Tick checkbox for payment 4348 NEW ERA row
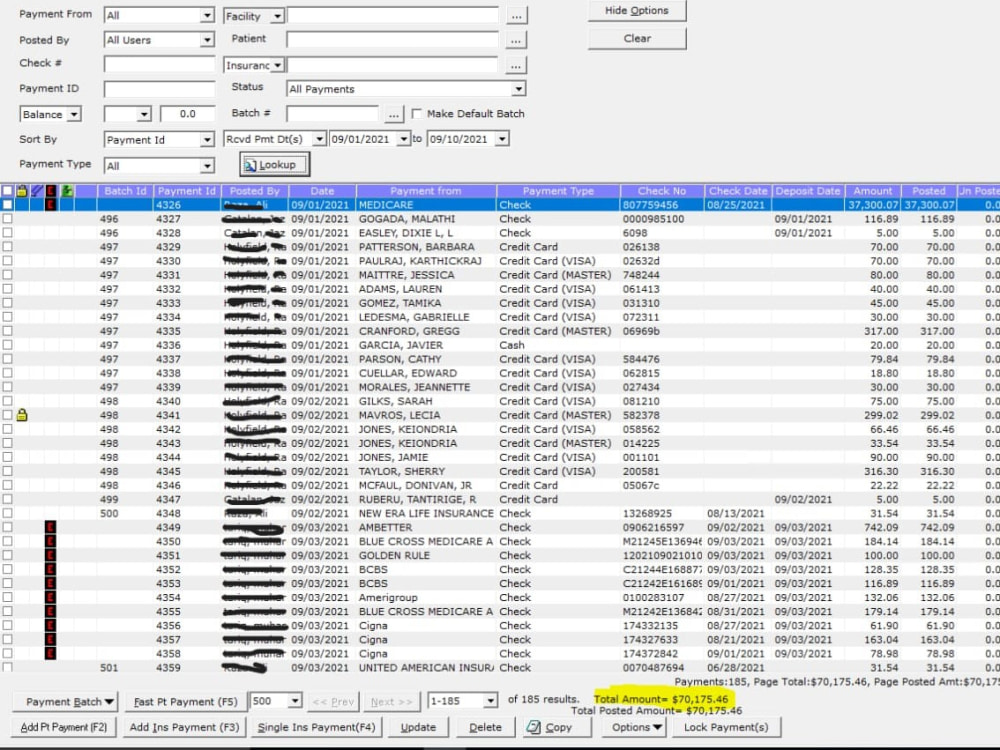Screen dimensions: 1000x750 point(7,513)
